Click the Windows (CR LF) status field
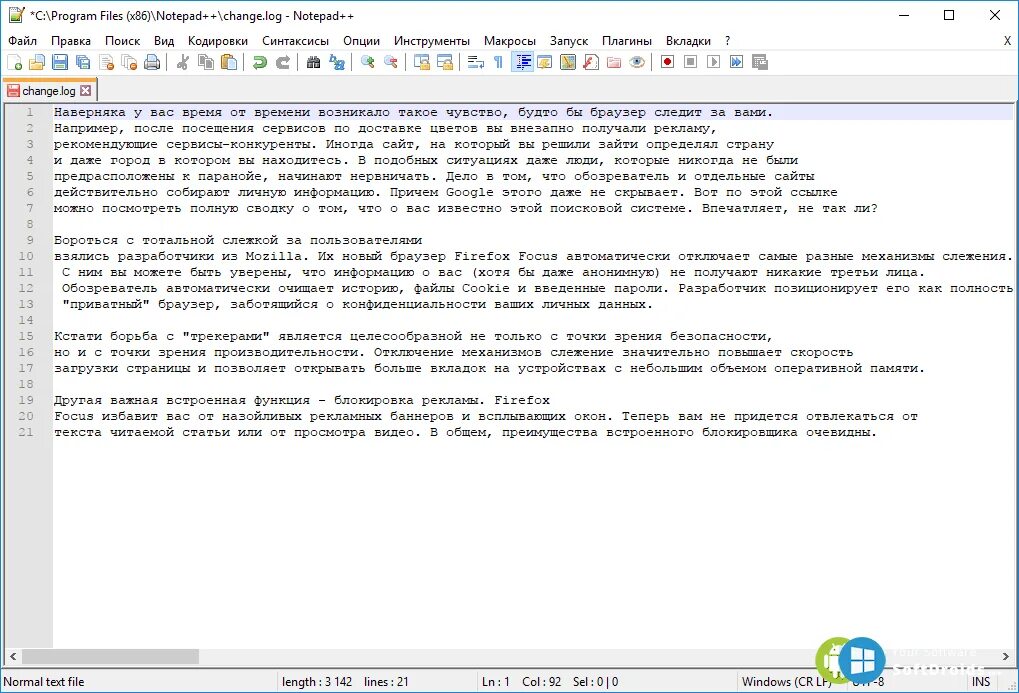Screen dimensions: 1019x693 [786, 681]
